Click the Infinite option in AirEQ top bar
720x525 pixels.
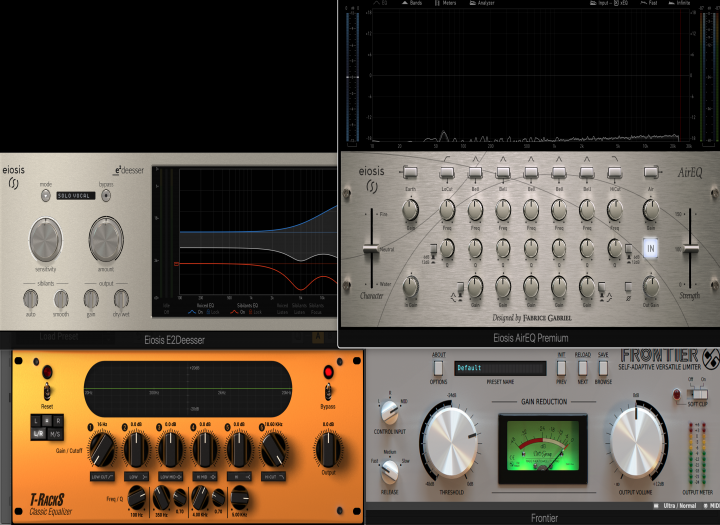(x=679, y=3)
